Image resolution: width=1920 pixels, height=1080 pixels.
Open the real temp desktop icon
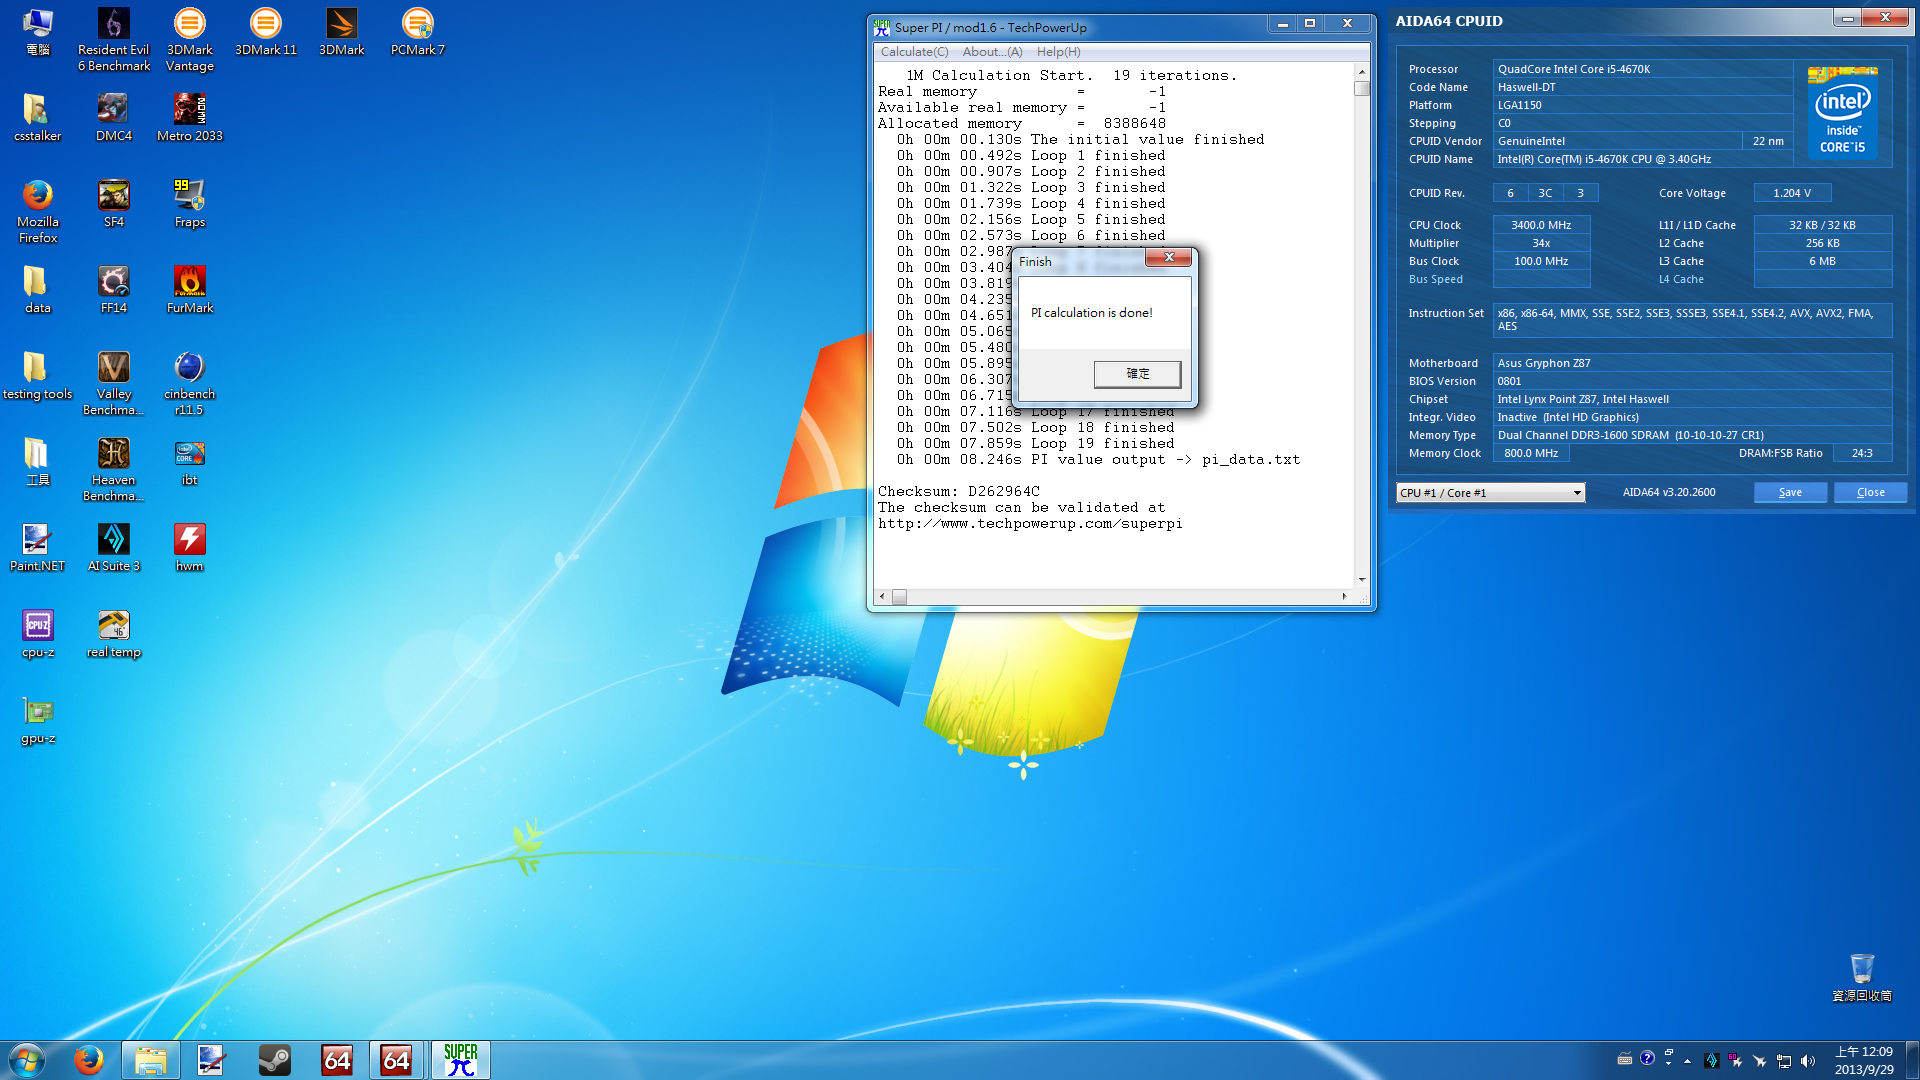click(x=113, y=627)
